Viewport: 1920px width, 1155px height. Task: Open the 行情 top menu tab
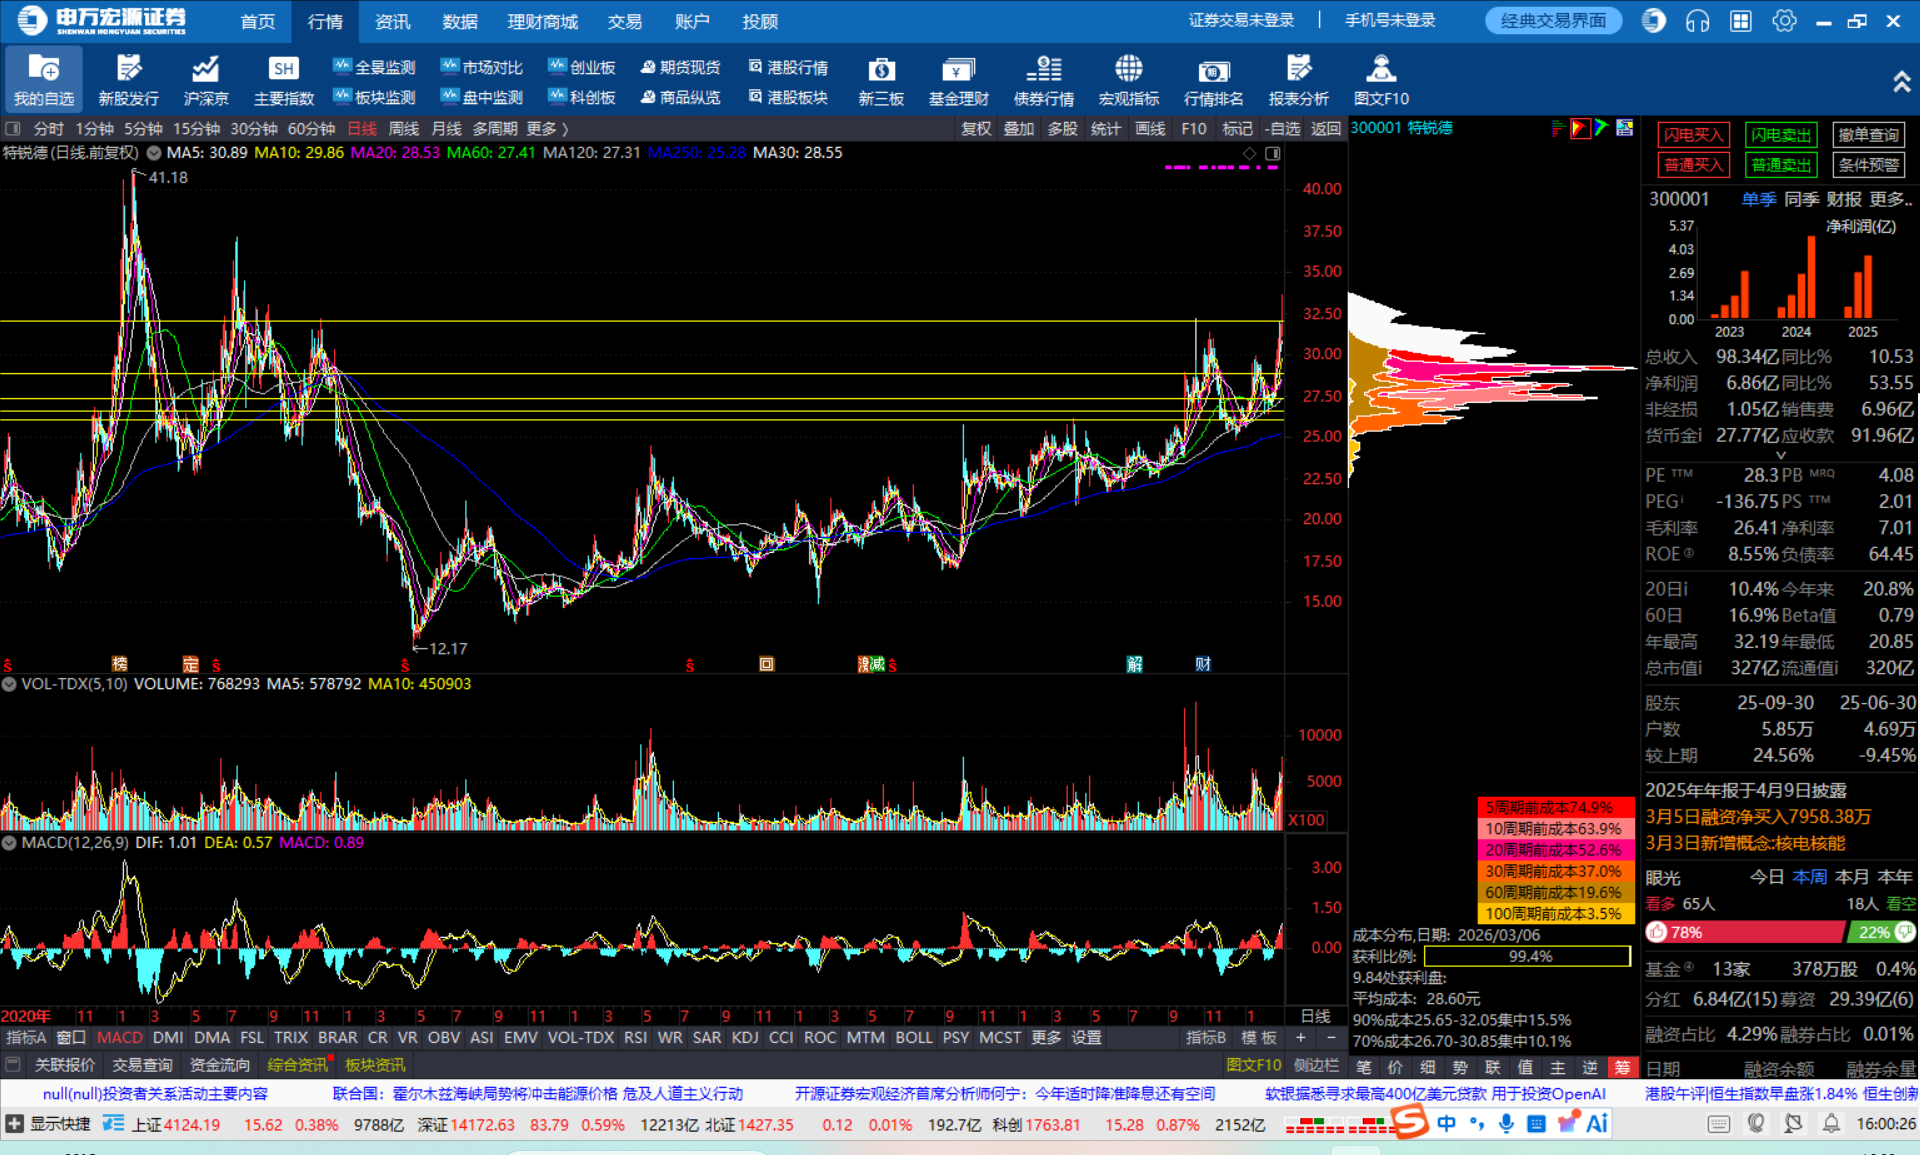coord(325,21)
